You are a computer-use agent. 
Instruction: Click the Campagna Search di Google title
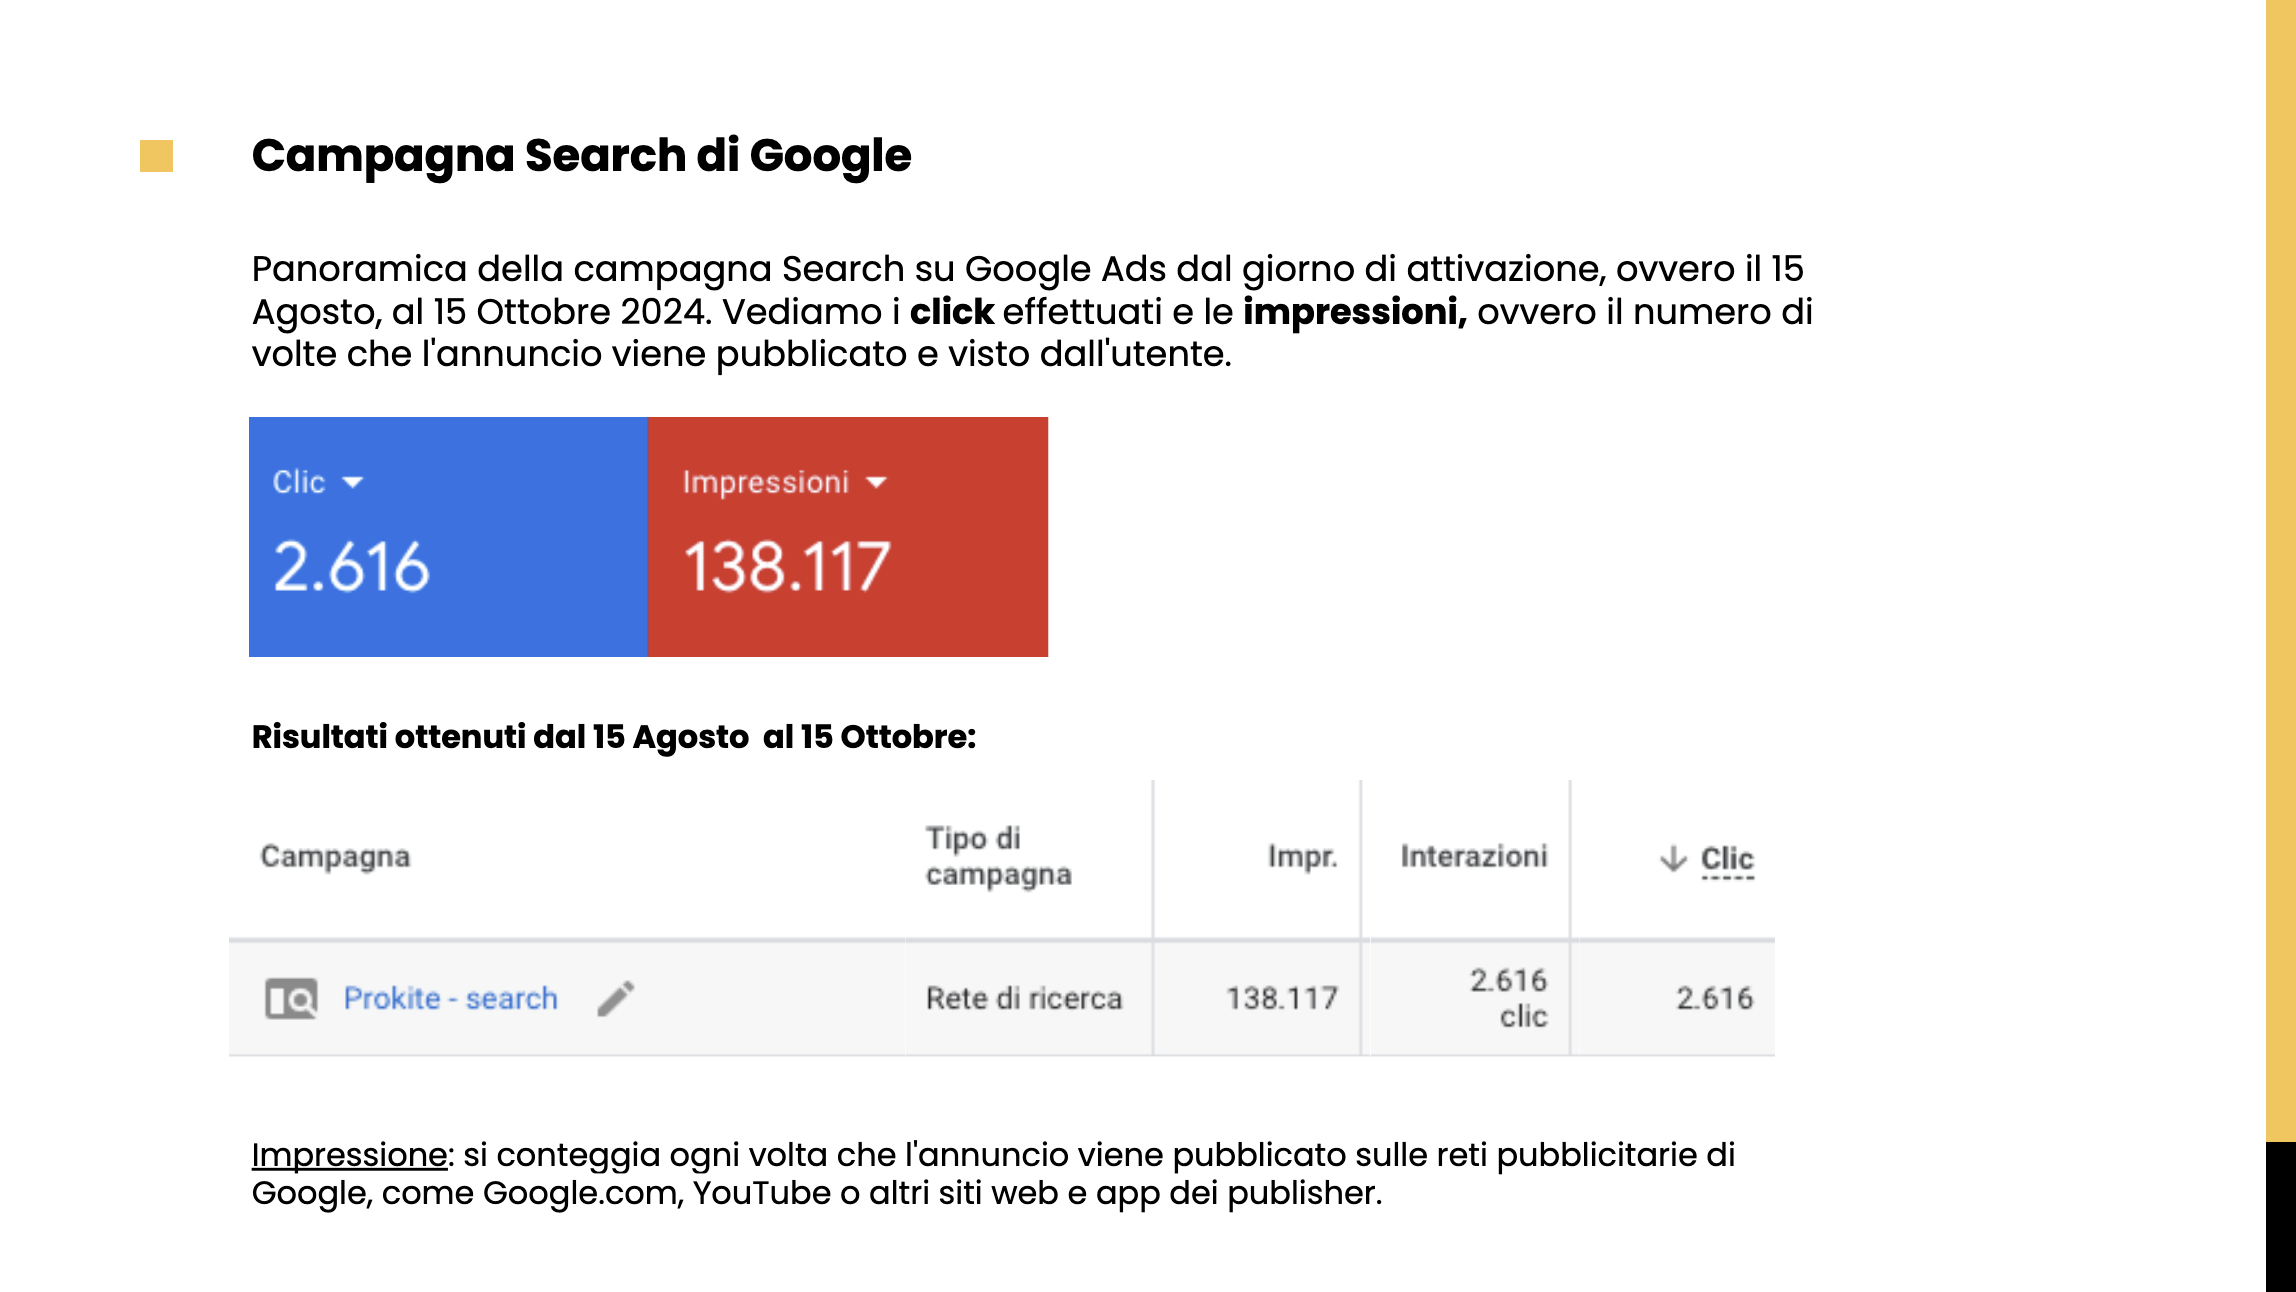[581, 156]
